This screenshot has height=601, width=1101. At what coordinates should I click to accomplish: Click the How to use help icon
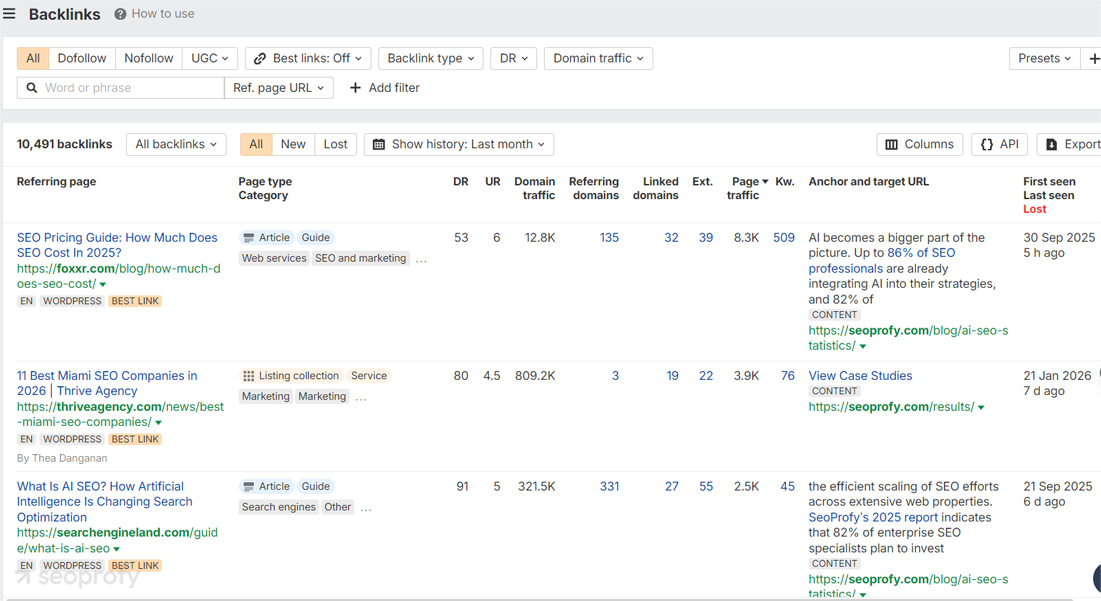point(120,14)
